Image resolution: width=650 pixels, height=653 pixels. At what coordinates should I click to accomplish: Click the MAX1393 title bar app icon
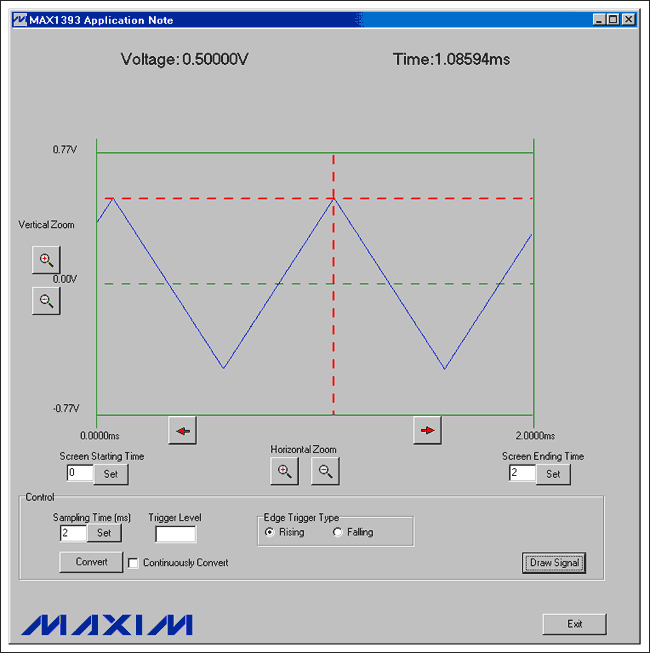[19, 20]
